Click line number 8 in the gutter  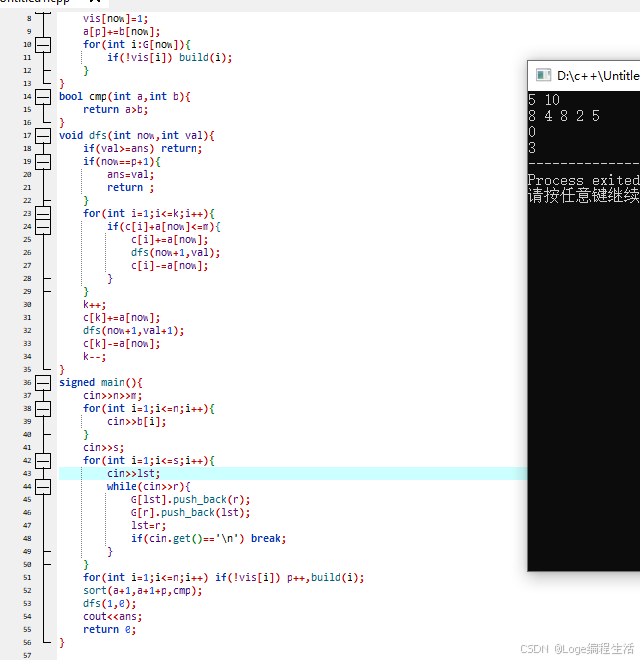tap(29, 19)
